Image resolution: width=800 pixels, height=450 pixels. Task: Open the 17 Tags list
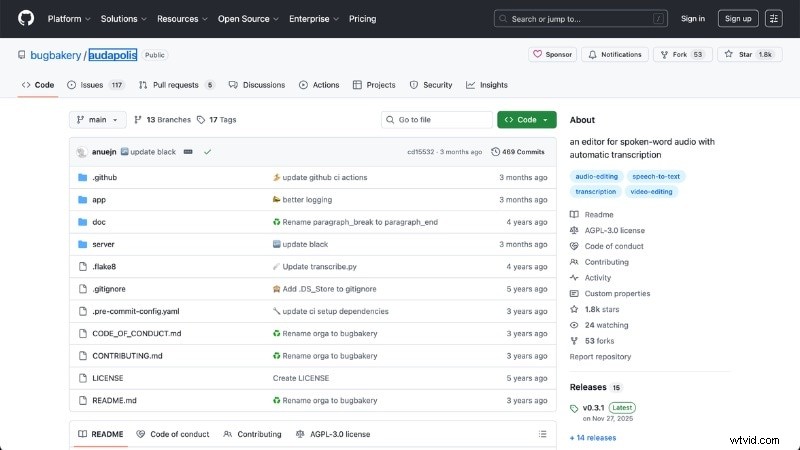[217, 120]
